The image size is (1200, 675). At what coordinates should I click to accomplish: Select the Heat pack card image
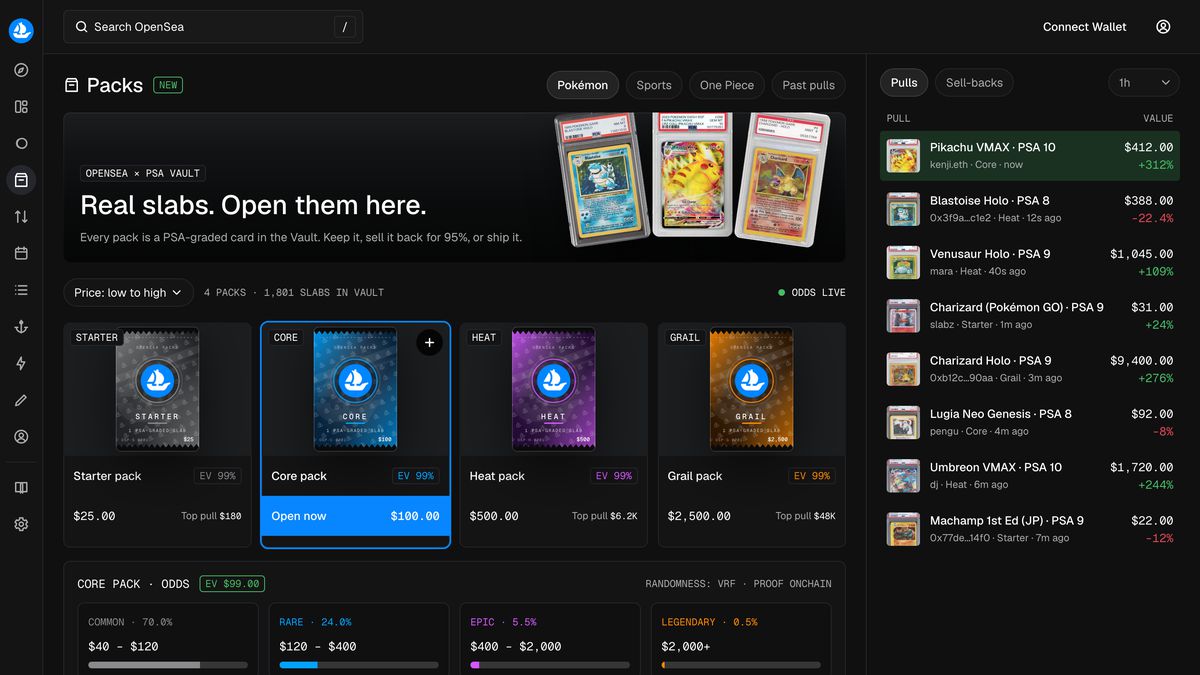553,389
